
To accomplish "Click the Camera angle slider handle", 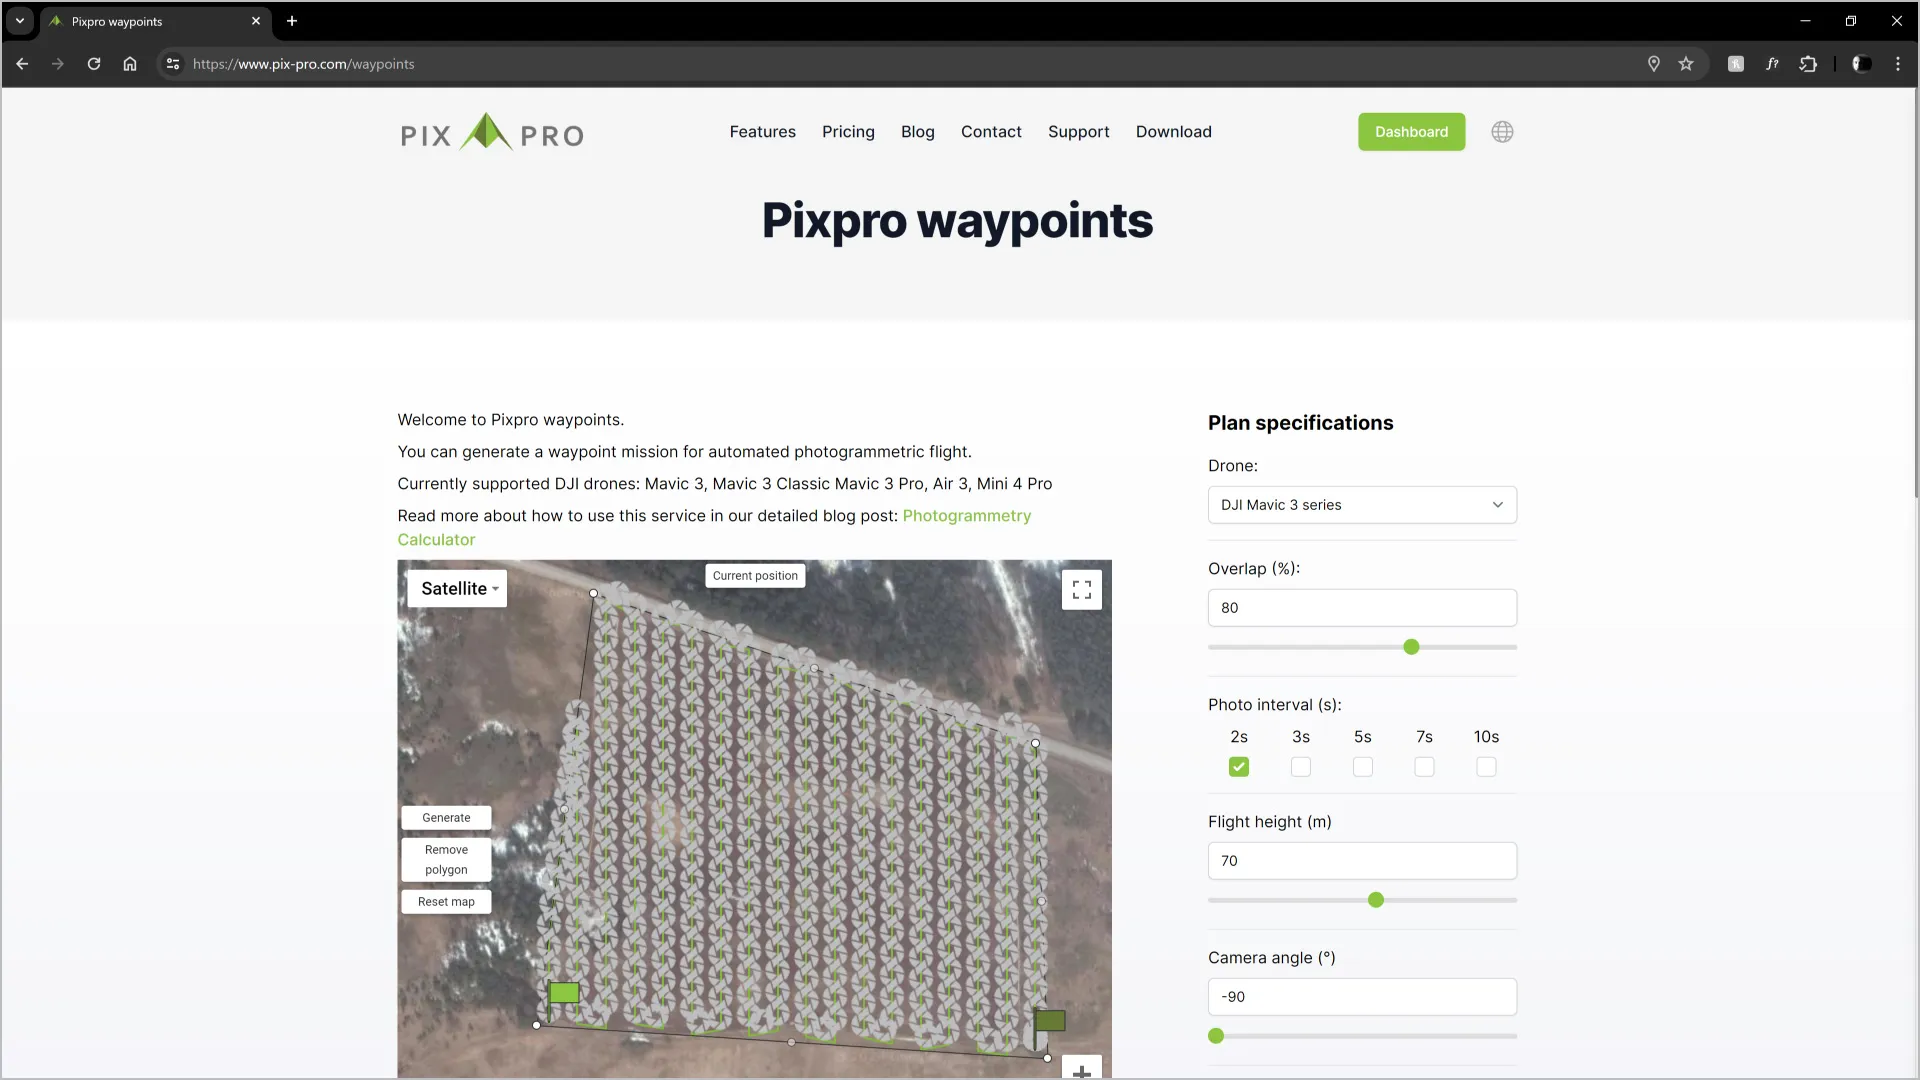I will 1216,1036.
